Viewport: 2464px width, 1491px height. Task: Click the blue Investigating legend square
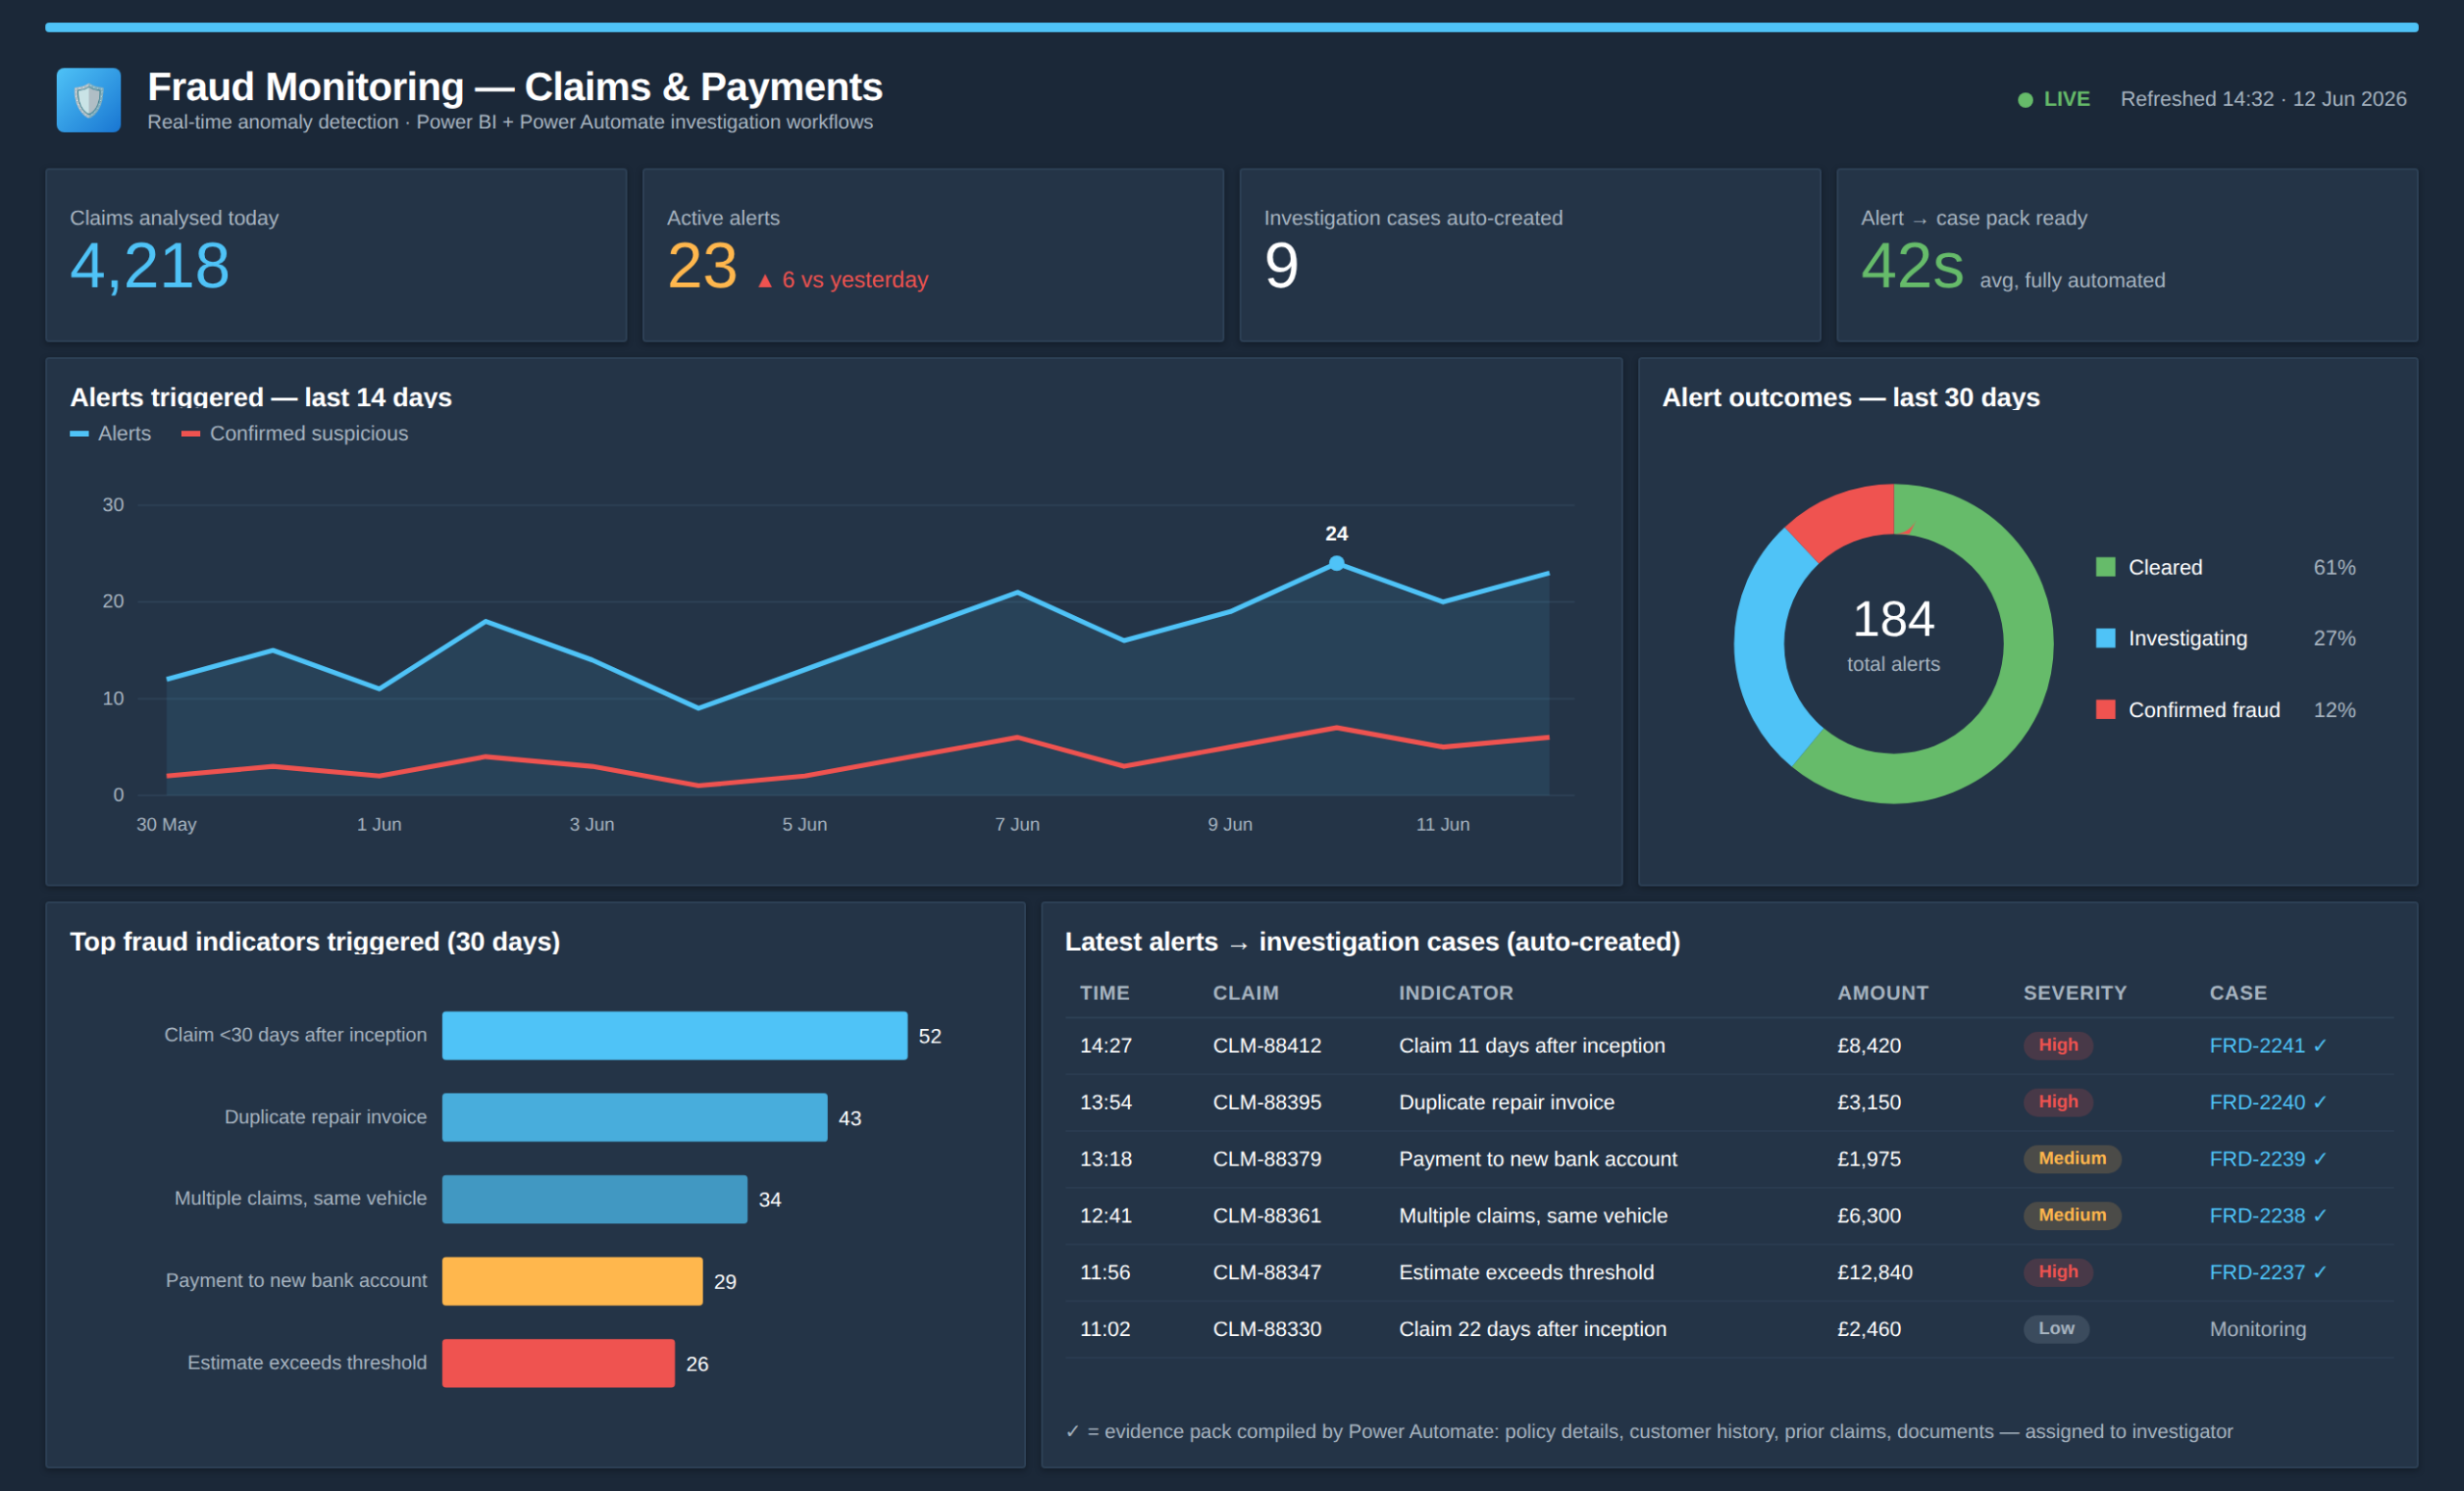tap(2105, 638)
